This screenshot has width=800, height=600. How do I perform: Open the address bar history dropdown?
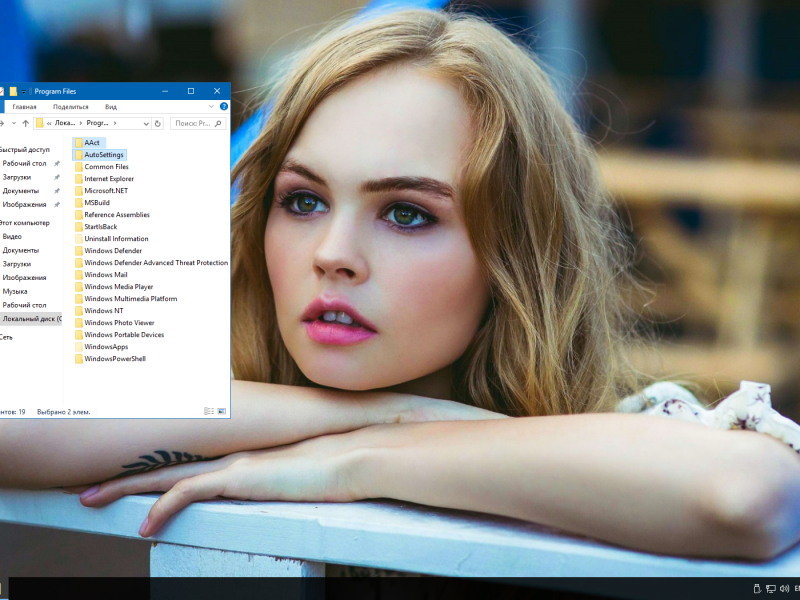click(146, 123)
